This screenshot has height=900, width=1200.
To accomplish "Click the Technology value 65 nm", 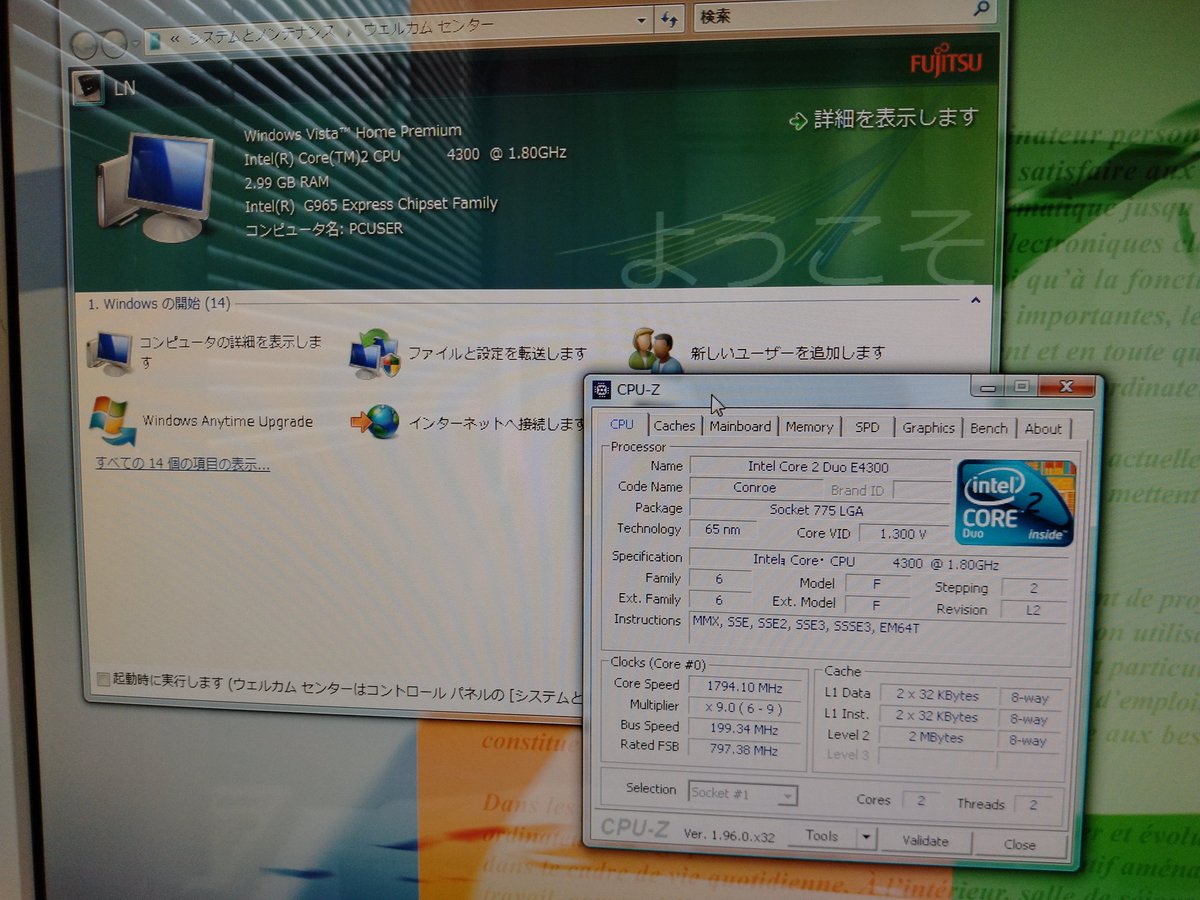I will click(x=721, y=530).
